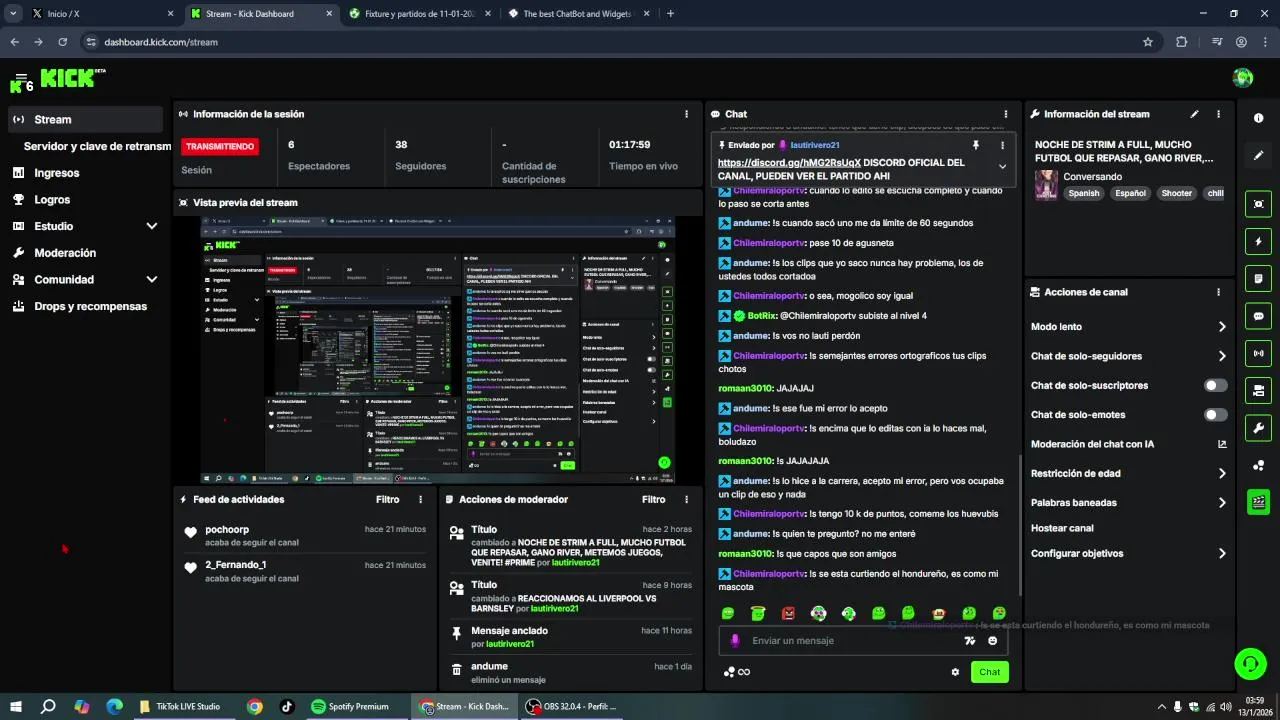Open options menu of Acciones de canal panel
The width and height of the screenshot is (1280, 720).
[1218, 292]
